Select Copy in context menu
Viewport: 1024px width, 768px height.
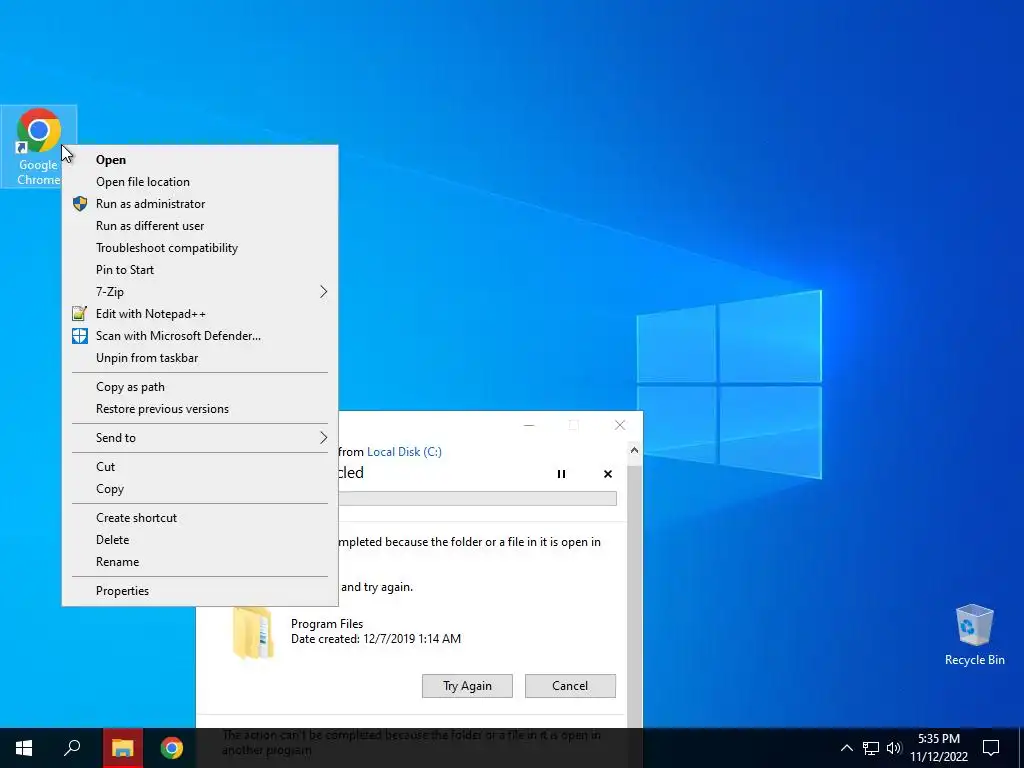click(x=200, y=489)
